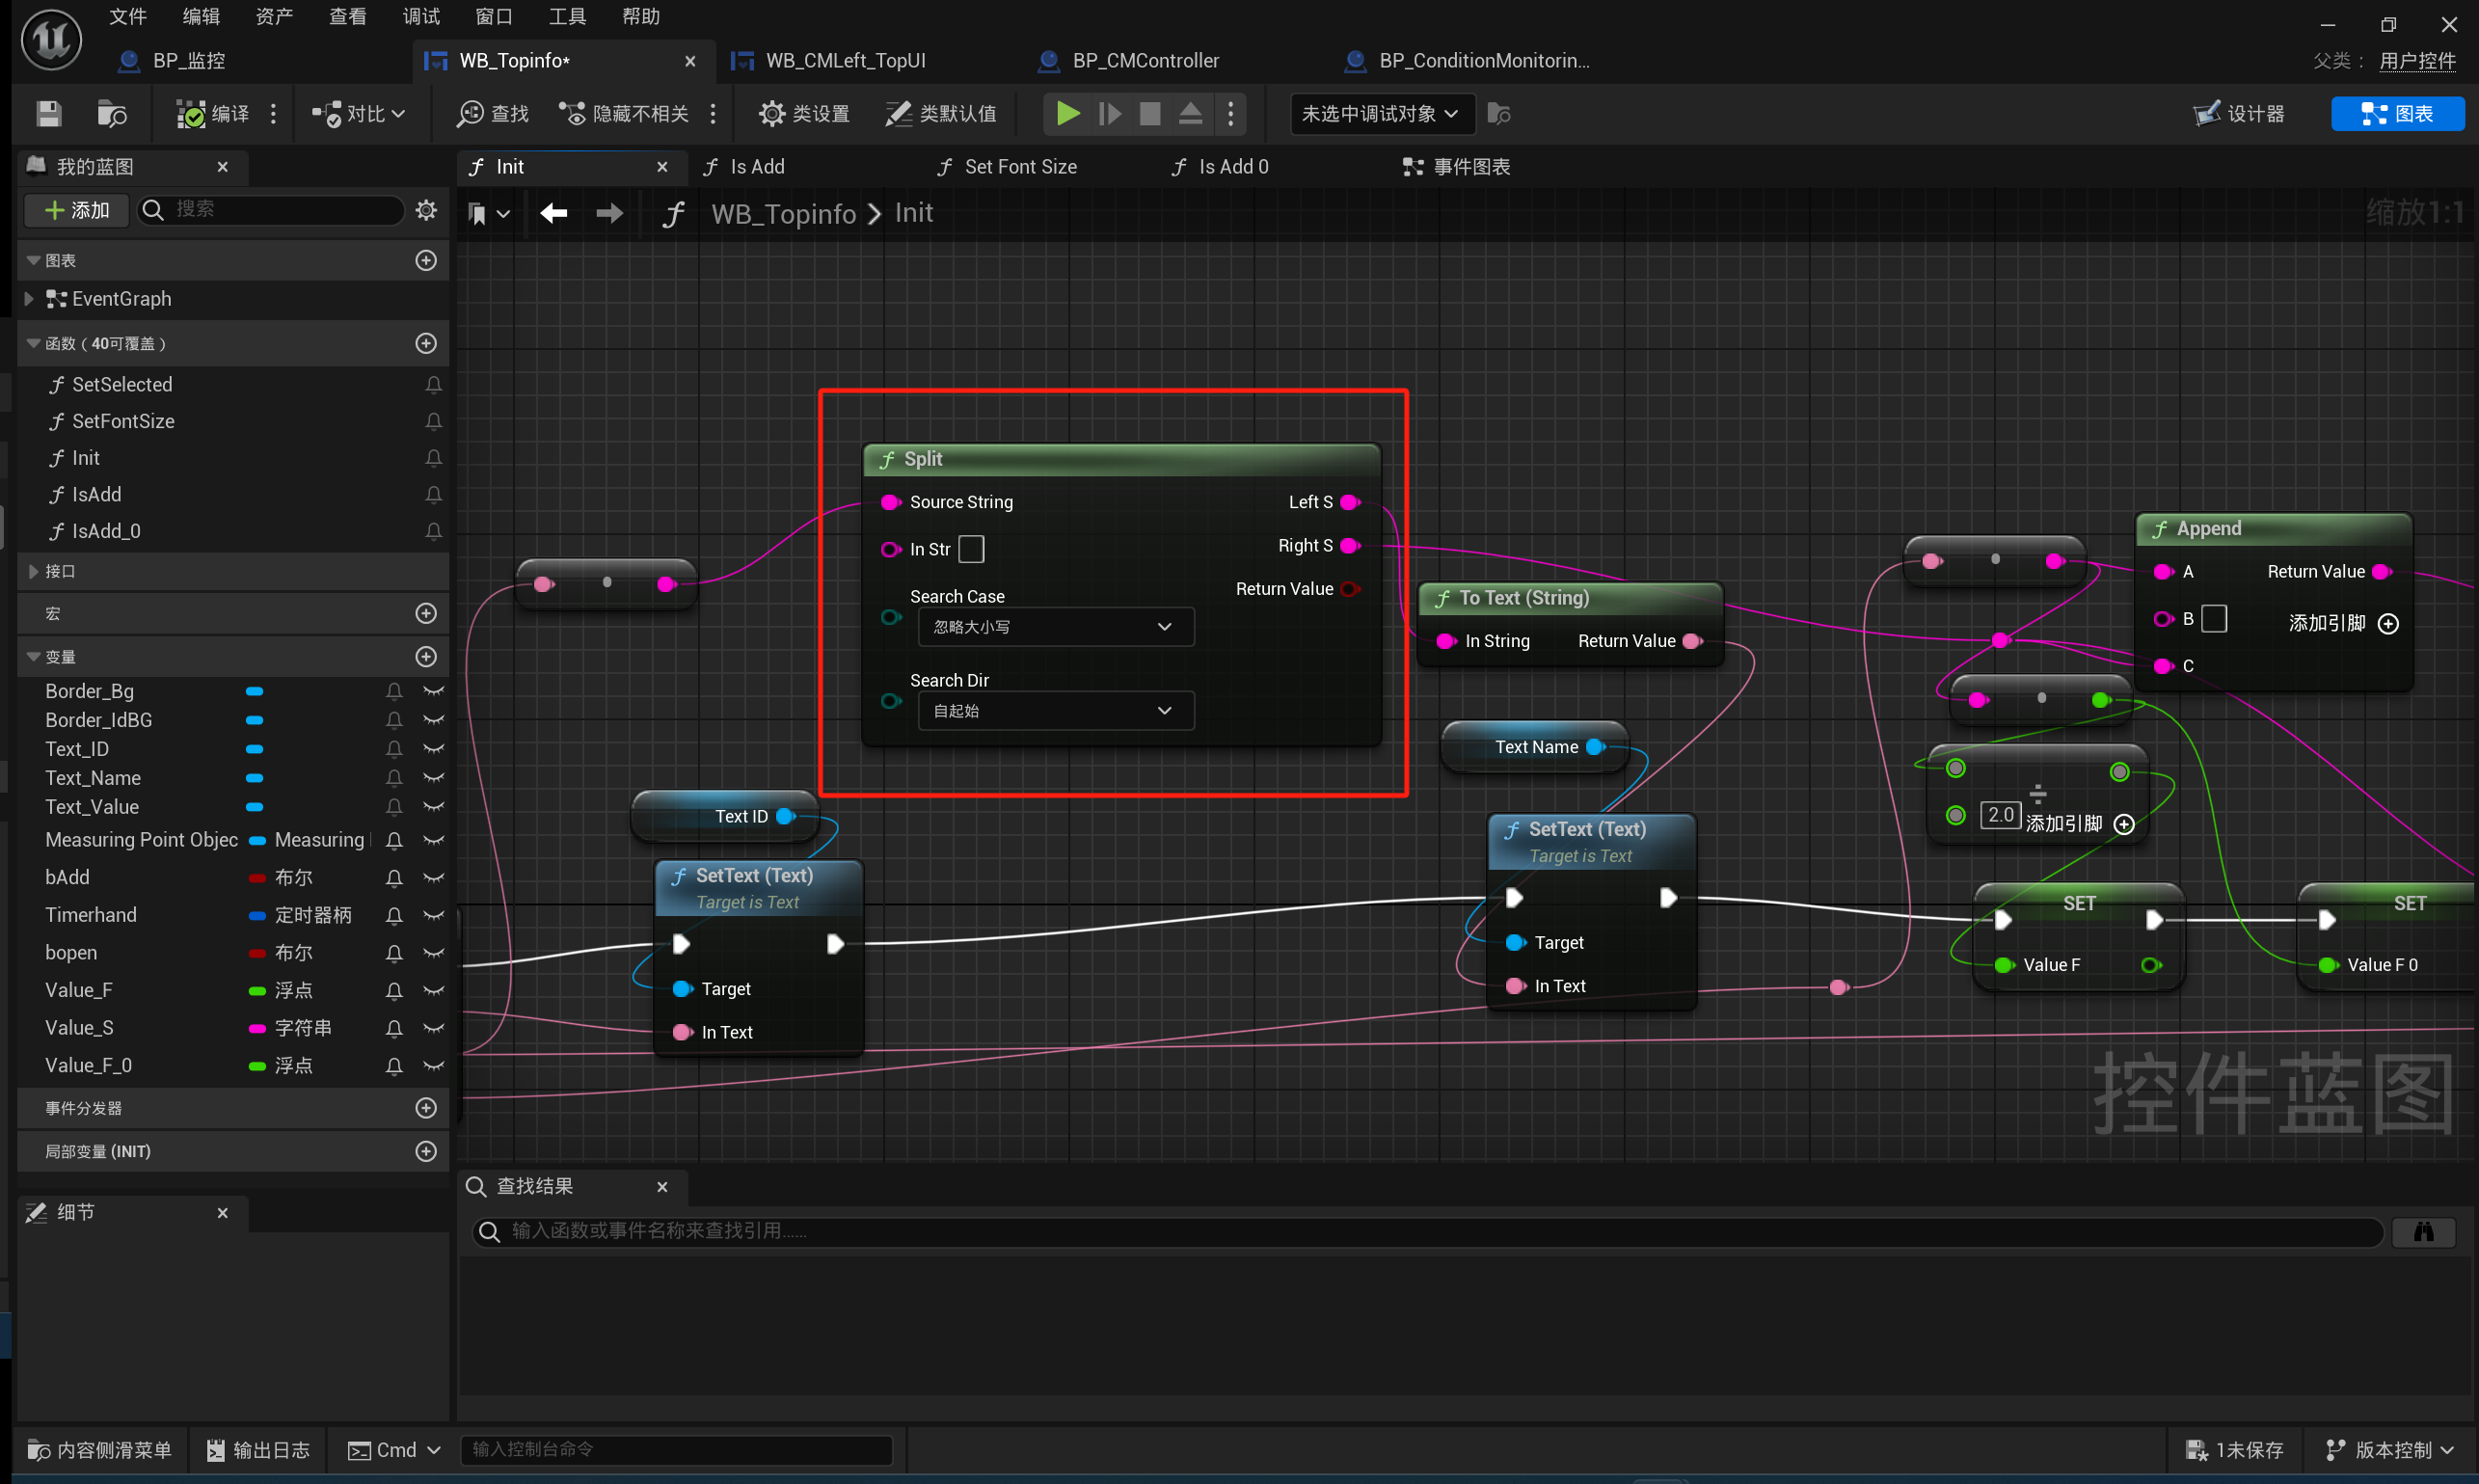Click the back navigation arrow
2479x1484 pixels.
pos(554,213)
